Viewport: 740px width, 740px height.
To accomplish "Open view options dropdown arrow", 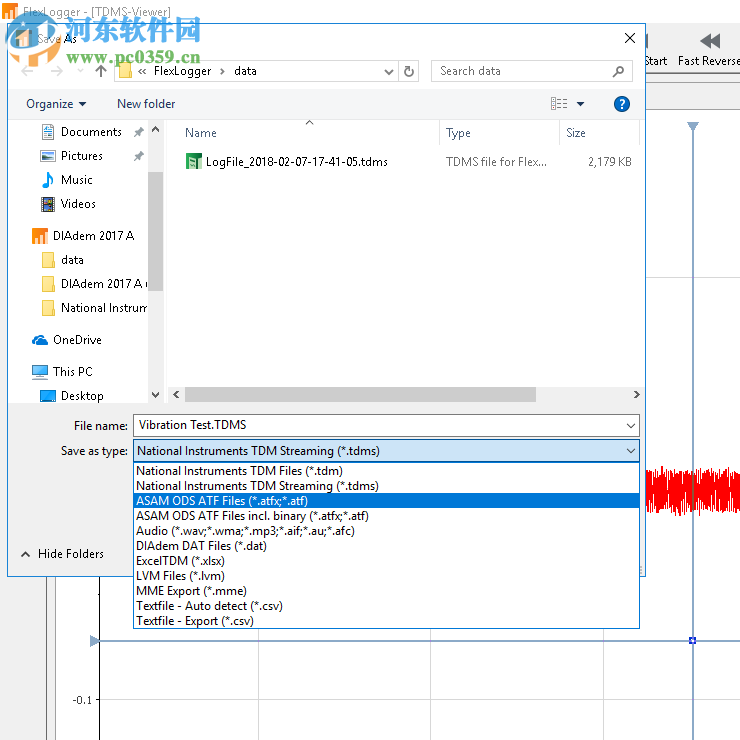I will [x=580, y=104].
